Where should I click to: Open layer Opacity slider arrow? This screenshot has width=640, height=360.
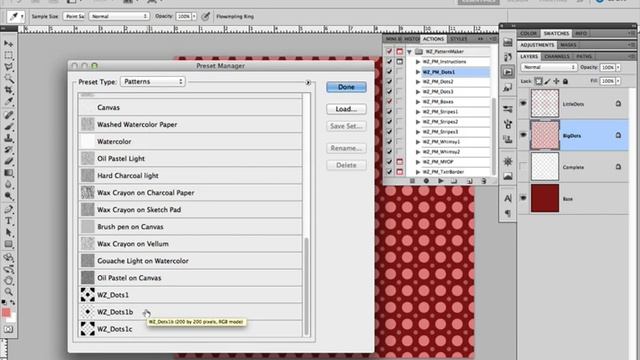coord(618,67)
